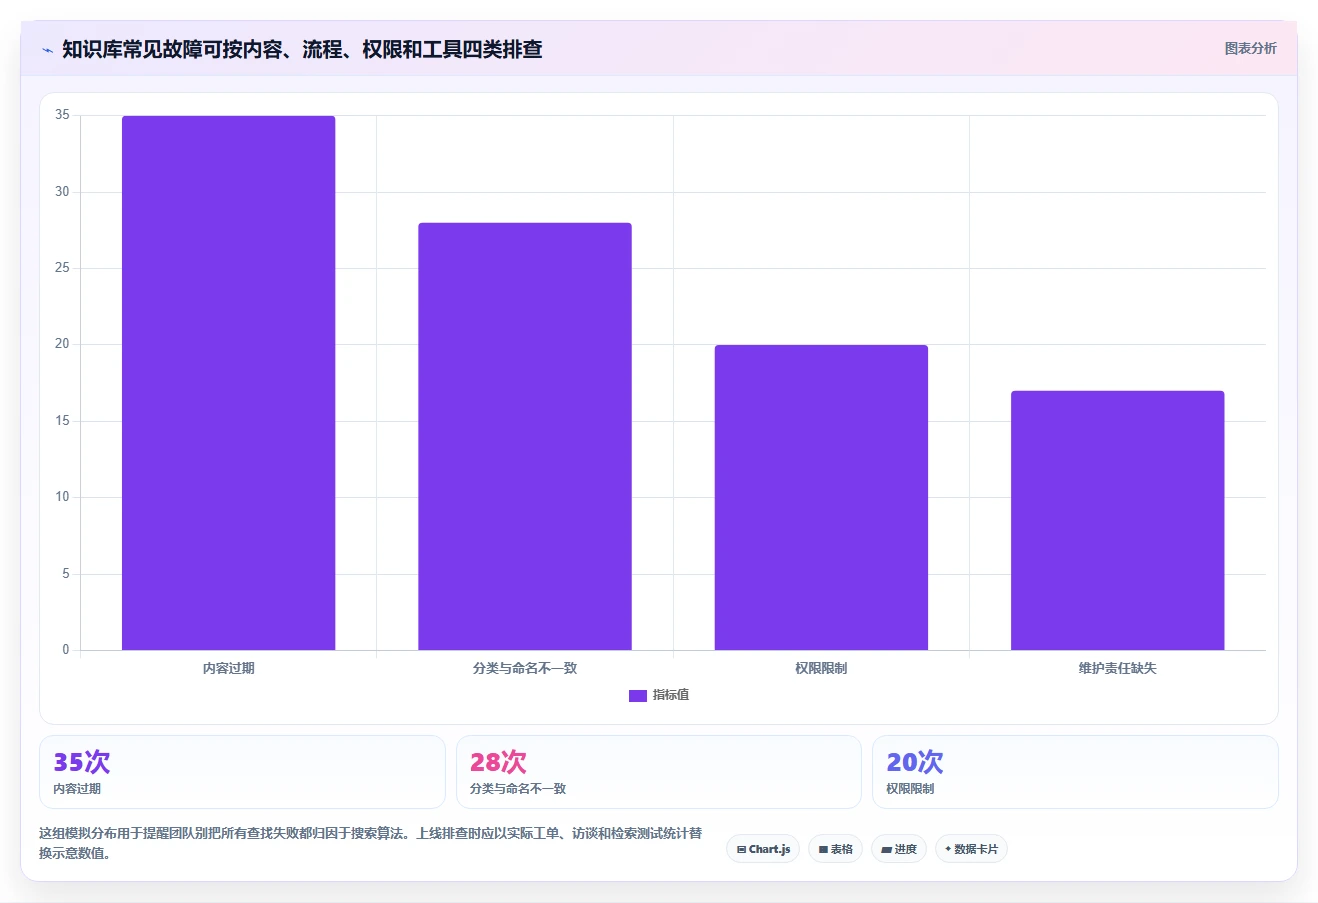Click the 数据卡片 tag chip
The height and width of the screenshot is (903, 1318).
click(971, 849)
